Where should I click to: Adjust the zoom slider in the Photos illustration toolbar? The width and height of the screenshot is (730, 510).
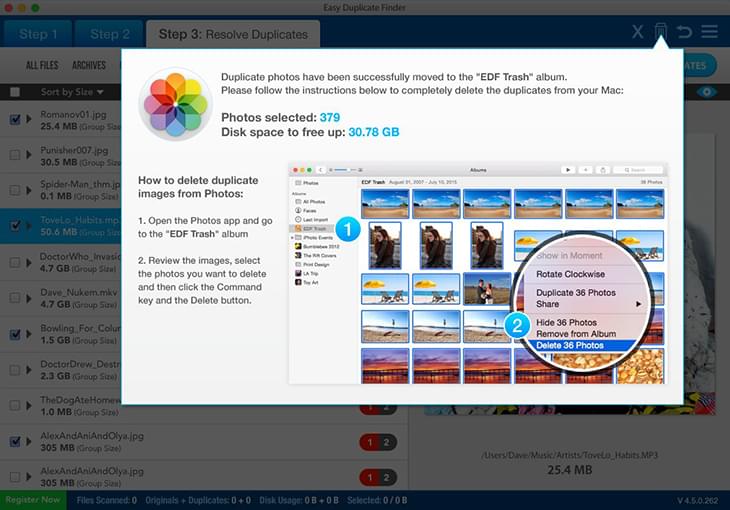tap(345, 170)
